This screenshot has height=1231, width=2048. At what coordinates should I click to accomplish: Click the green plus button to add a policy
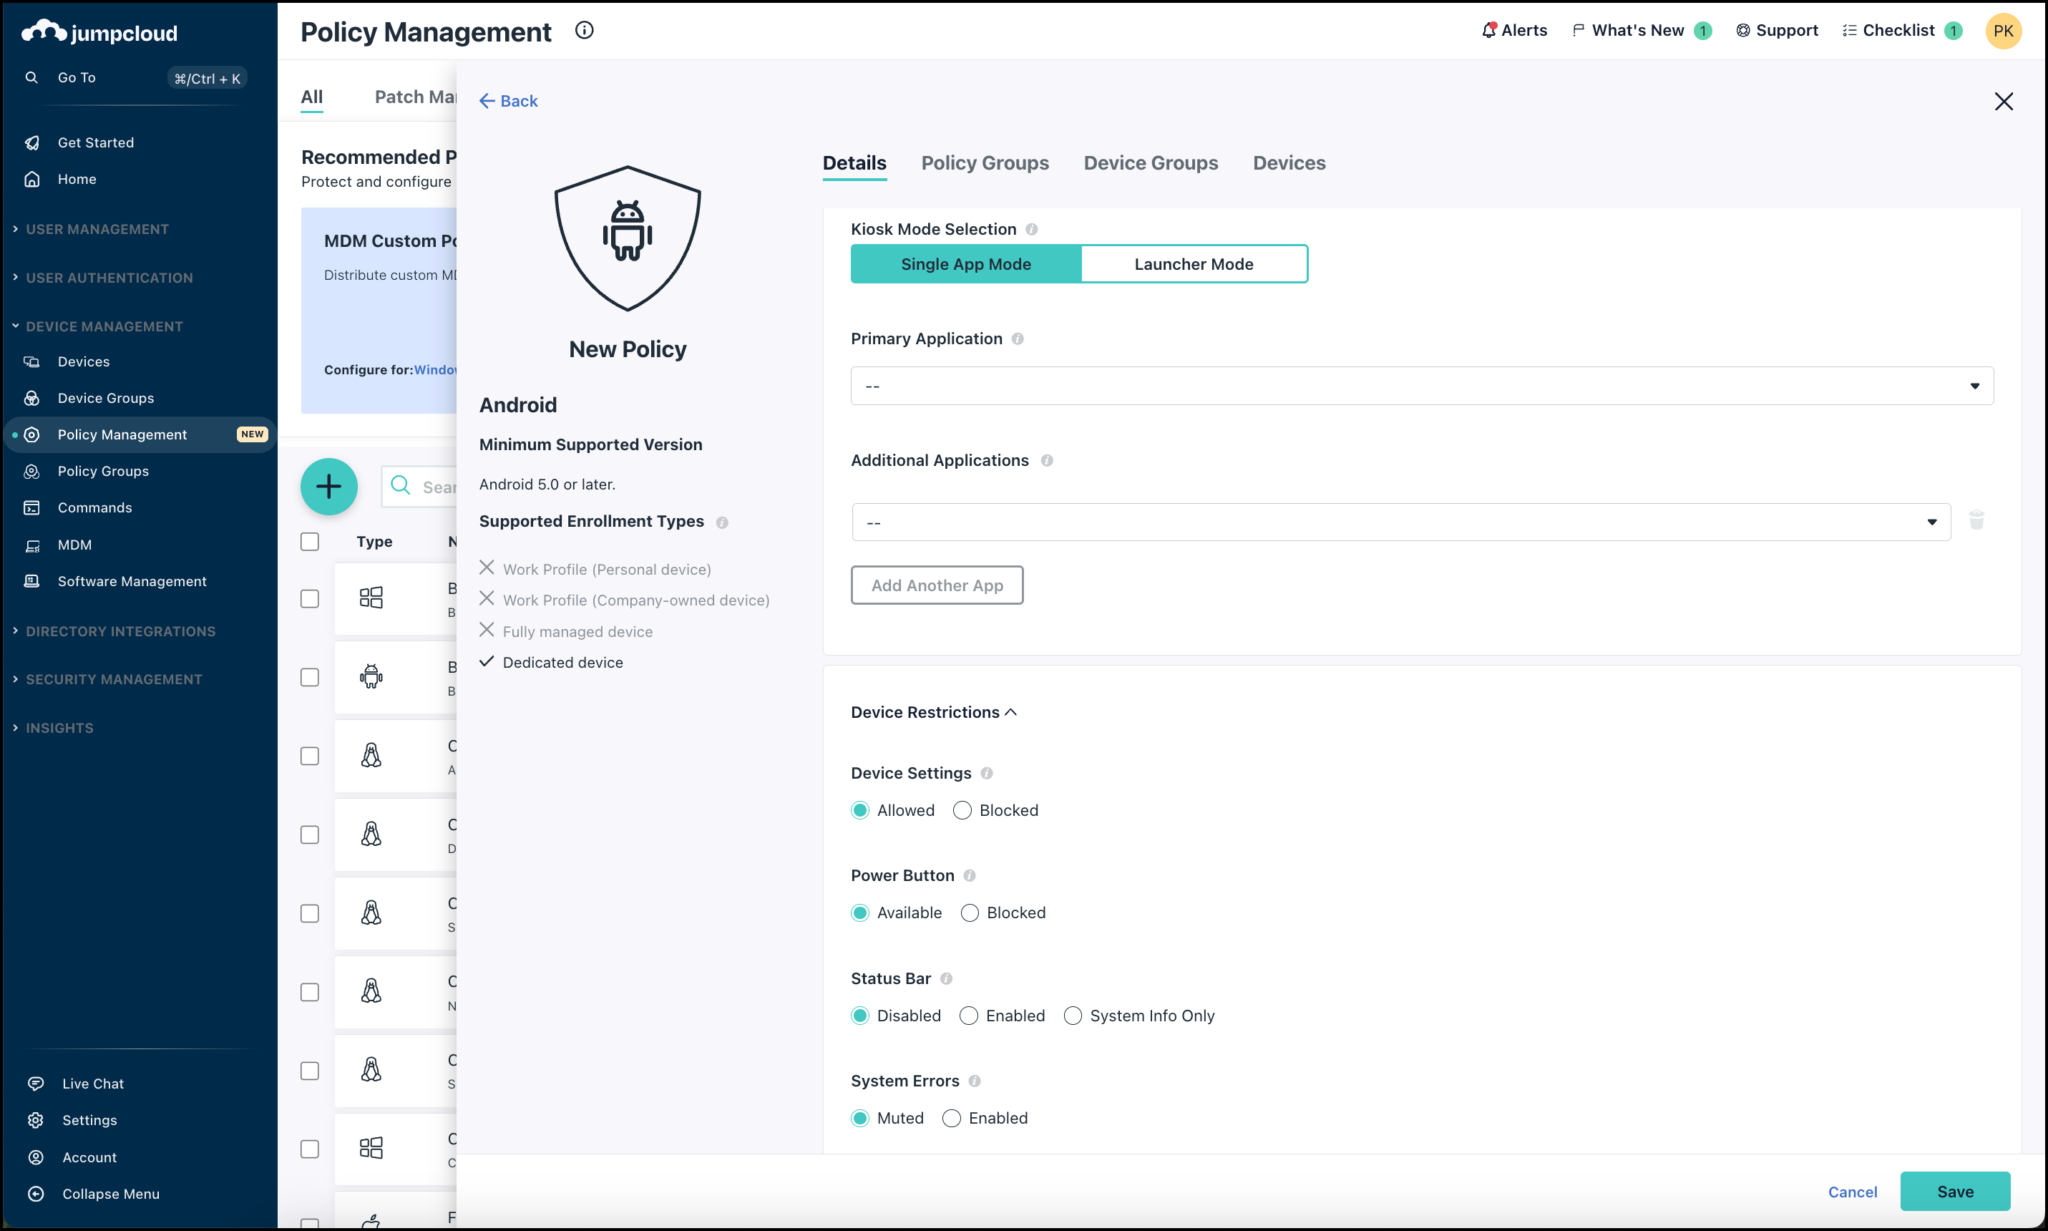point(329,487)
